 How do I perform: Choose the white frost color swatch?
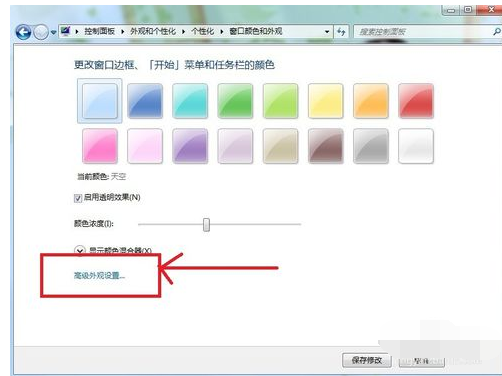[x=416, y=146]
